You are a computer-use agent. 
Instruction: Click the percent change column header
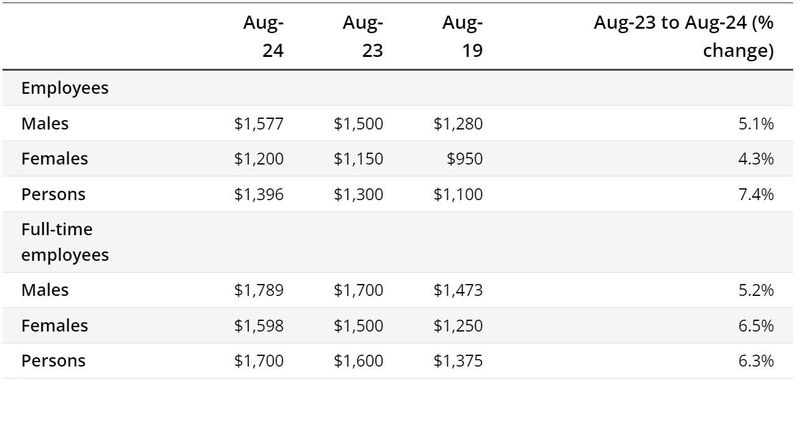click(x=684, y=36)
